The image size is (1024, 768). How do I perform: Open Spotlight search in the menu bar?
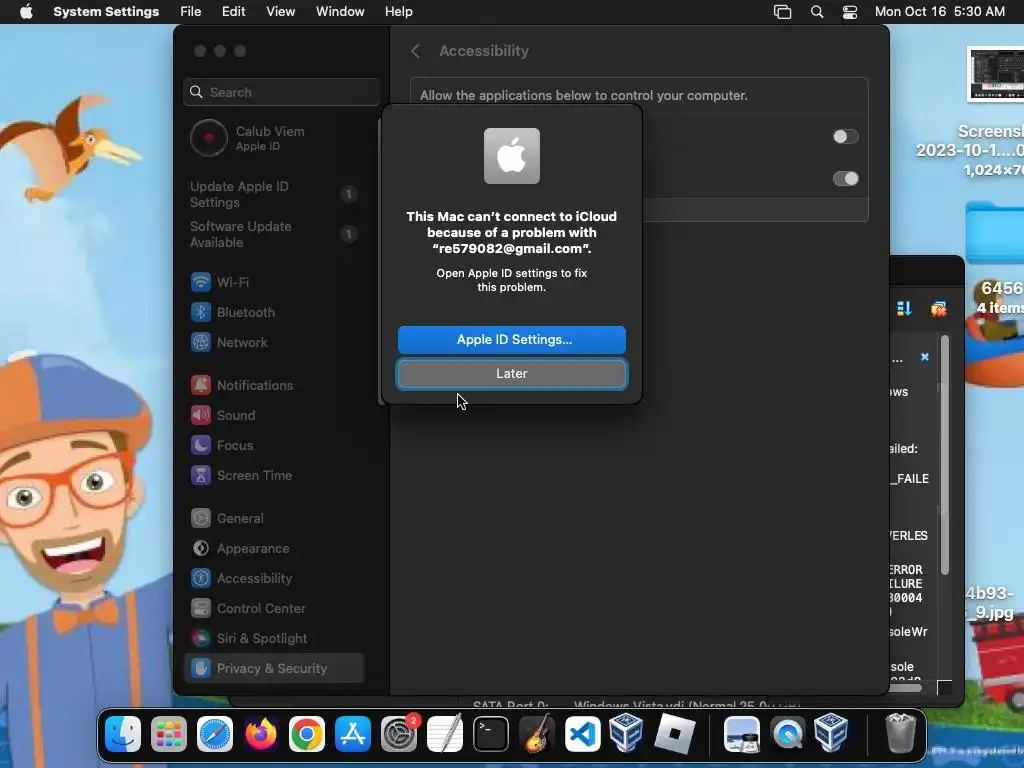pyautogui.click(x=816, y=11)
